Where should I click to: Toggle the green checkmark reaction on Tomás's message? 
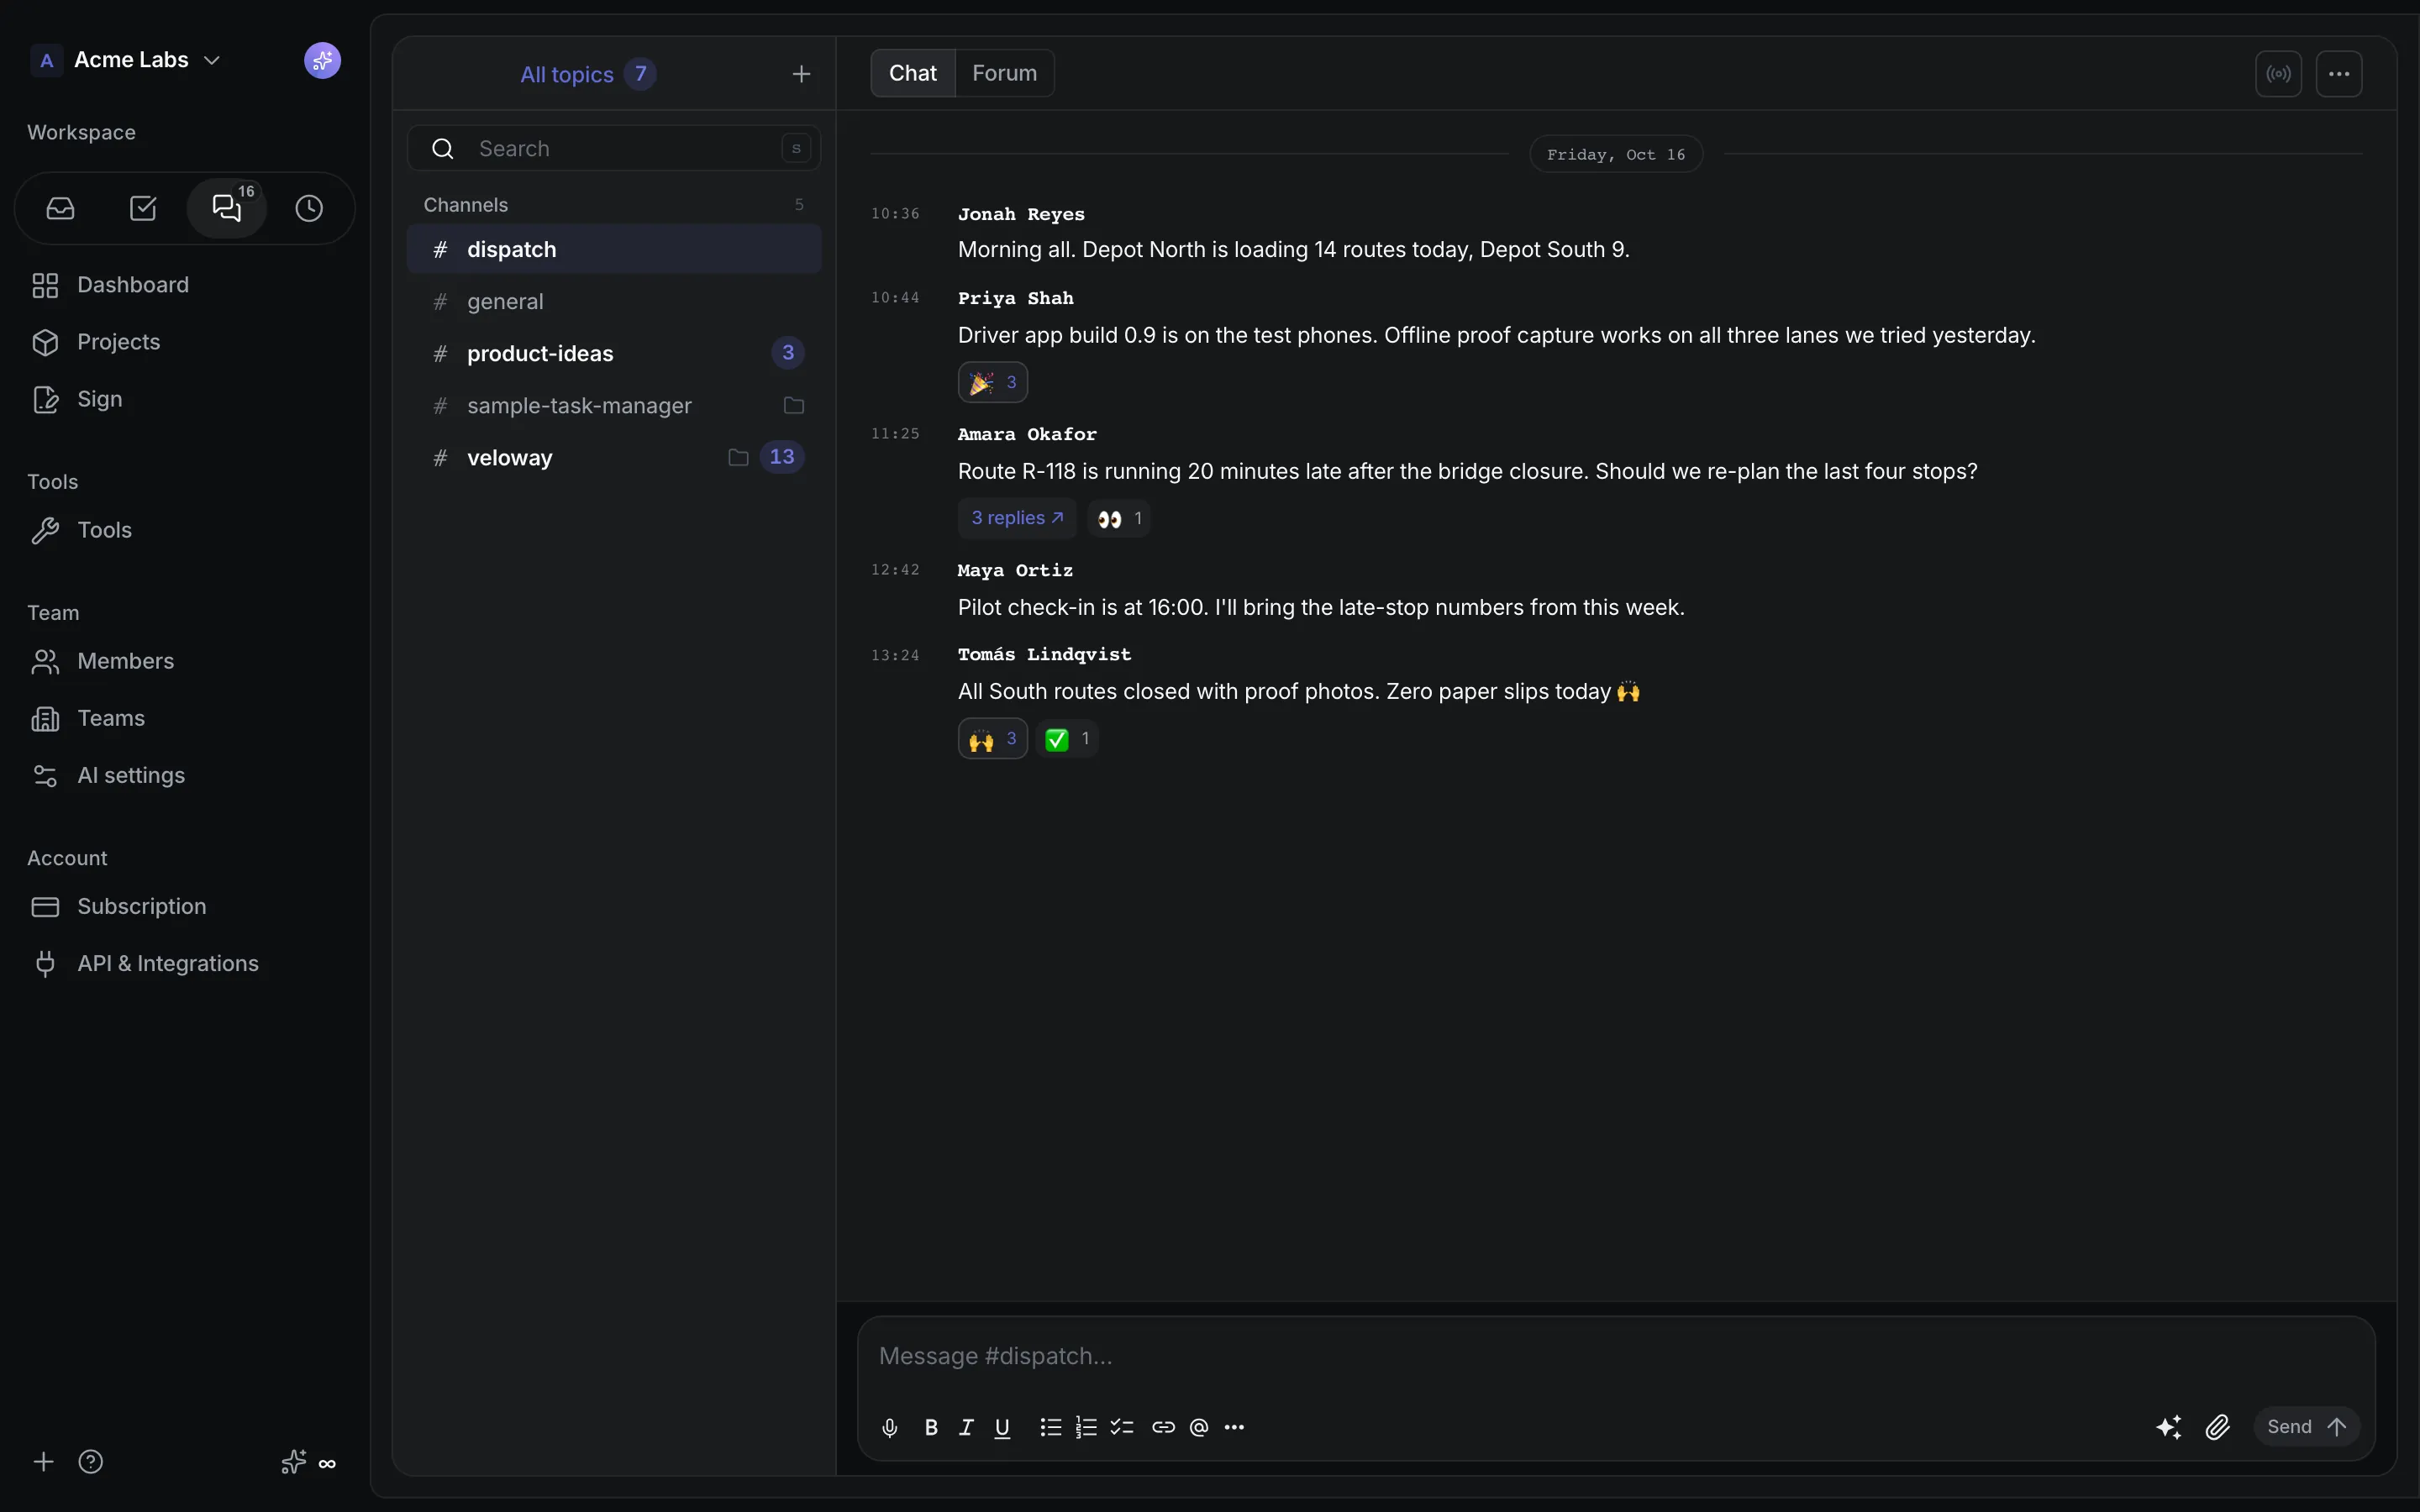1067,739
